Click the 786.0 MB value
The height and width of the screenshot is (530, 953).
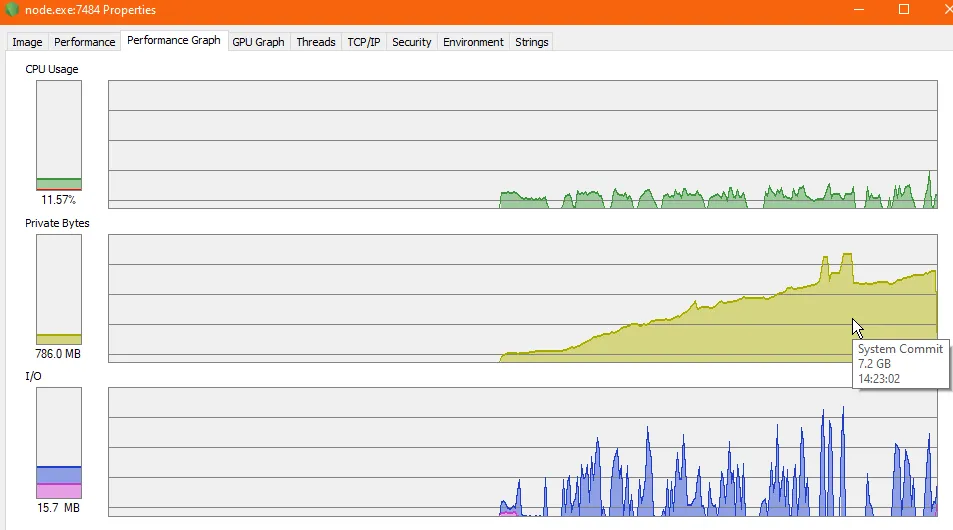coord(58,354)
